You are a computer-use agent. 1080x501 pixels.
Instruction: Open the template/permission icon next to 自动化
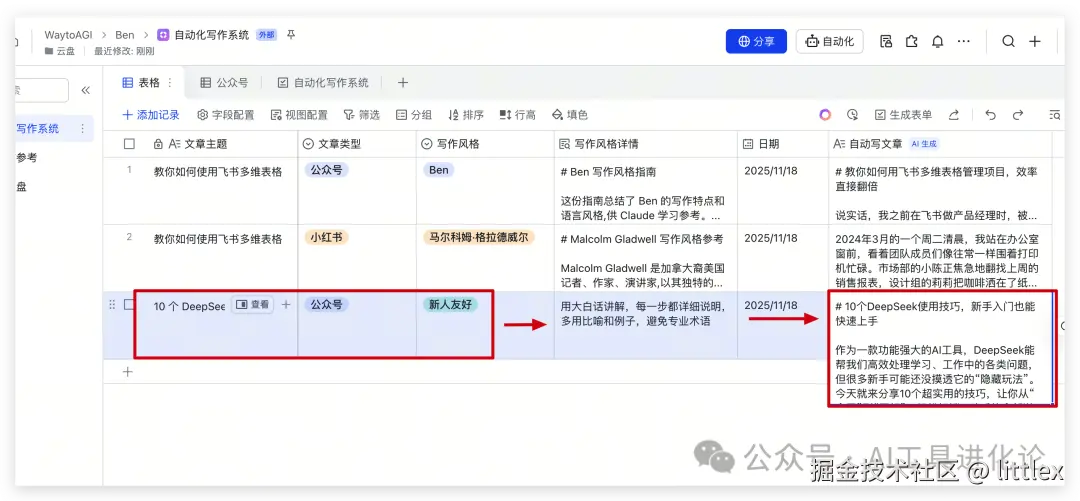pyautogui.click(x=886, y=41)
